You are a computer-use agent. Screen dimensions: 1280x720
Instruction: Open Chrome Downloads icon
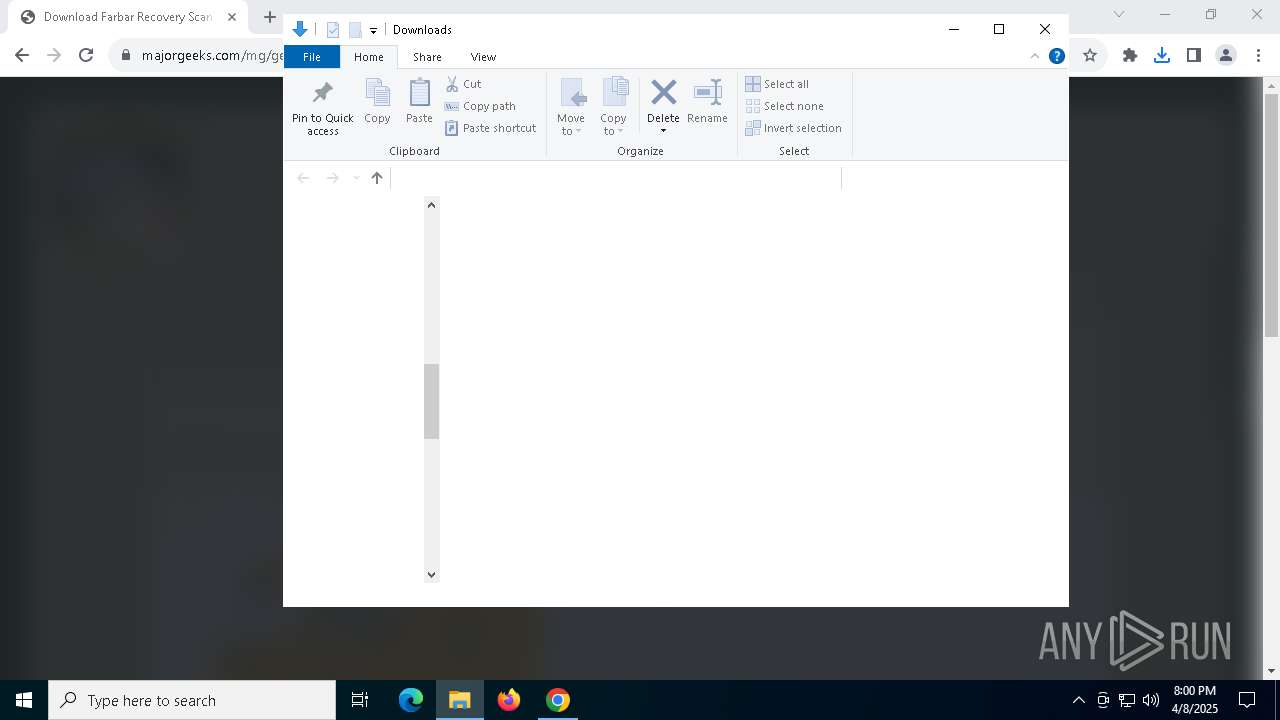pos(1162,56)
